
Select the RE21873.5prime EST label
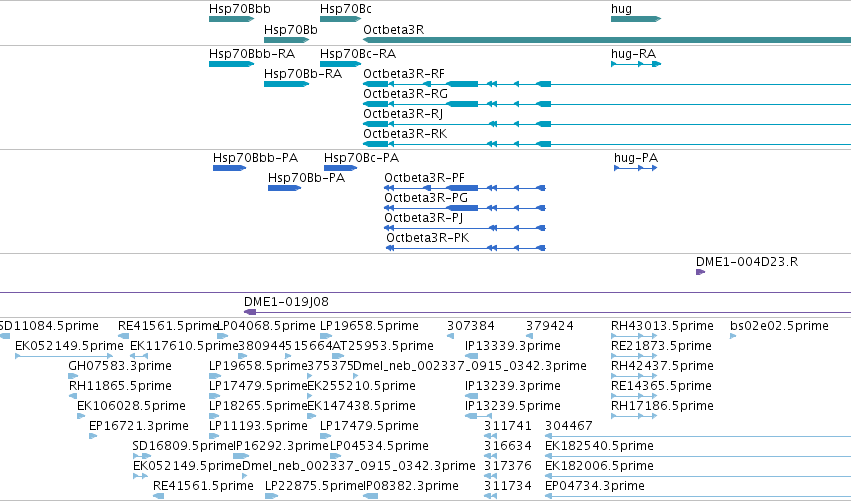(x=662, y=346)
